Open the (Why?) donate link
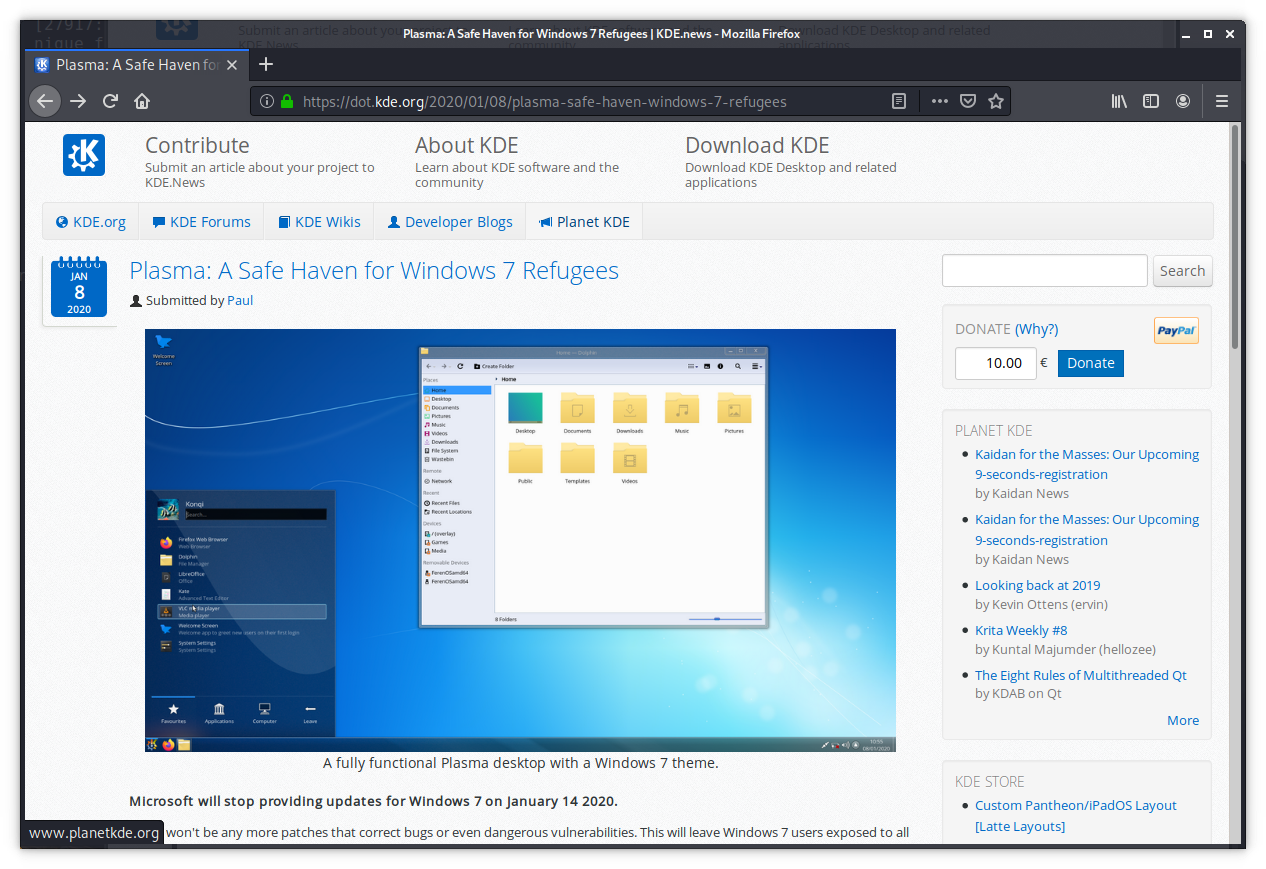The width and height of the screenshot is (1266, 869). point(1036,329)
